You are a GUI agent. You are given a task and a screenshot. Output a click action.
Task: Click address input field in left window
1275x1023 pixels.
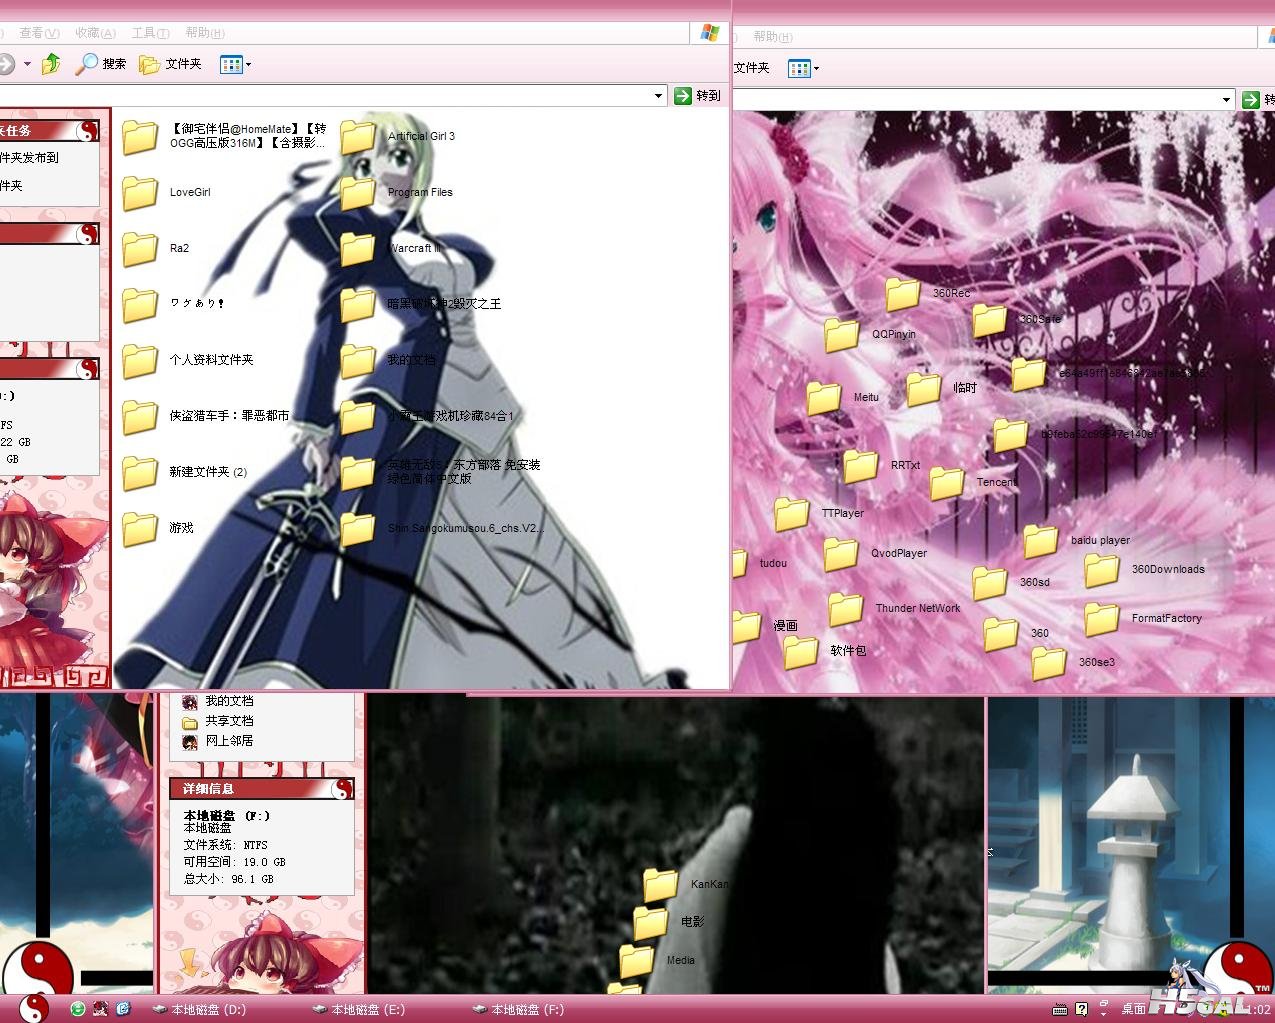click(325, 96)
